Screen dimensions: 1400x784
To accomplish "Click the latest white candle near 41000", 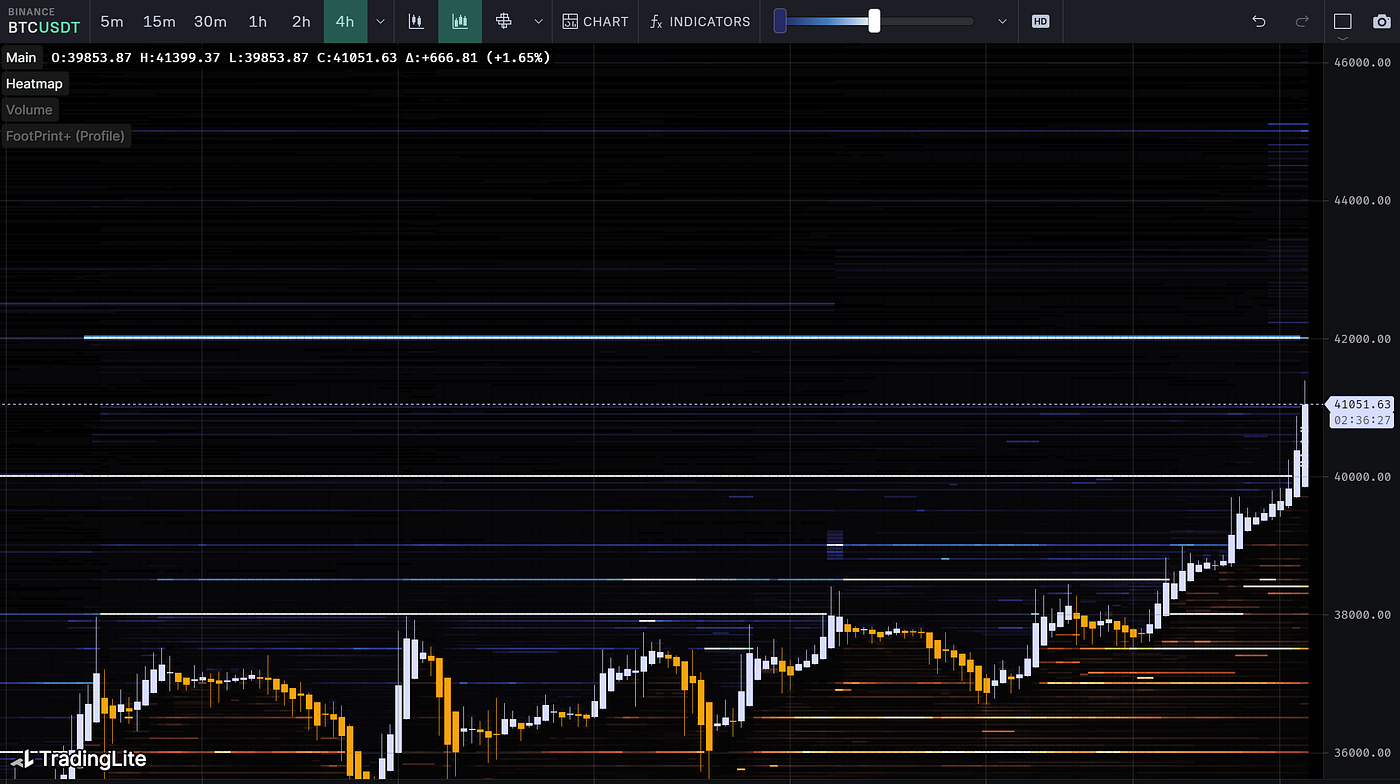I will coord(1305,445).
